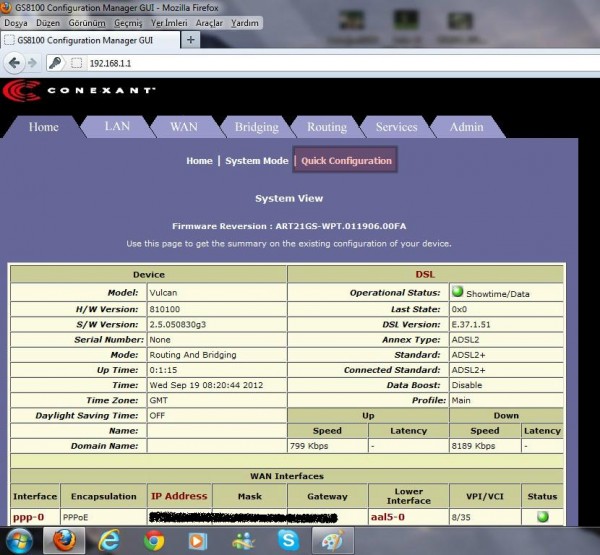Open the Quick Configuration link

[x=346, y=161]
